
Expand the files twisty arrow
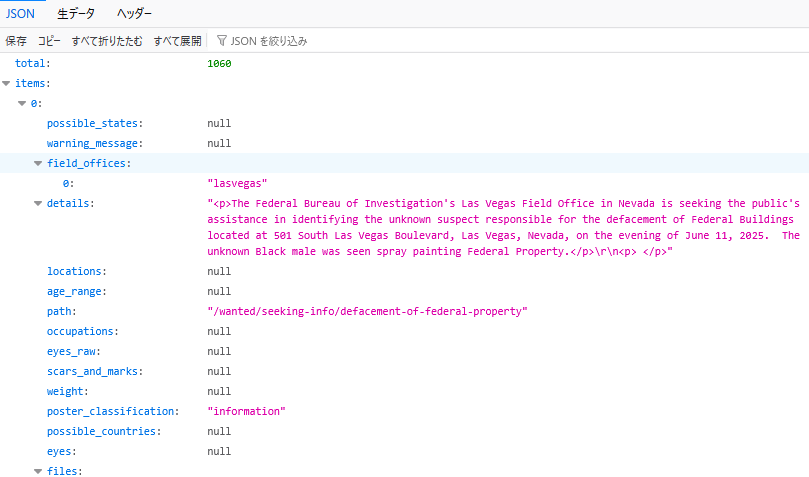[x=38, y=471]
